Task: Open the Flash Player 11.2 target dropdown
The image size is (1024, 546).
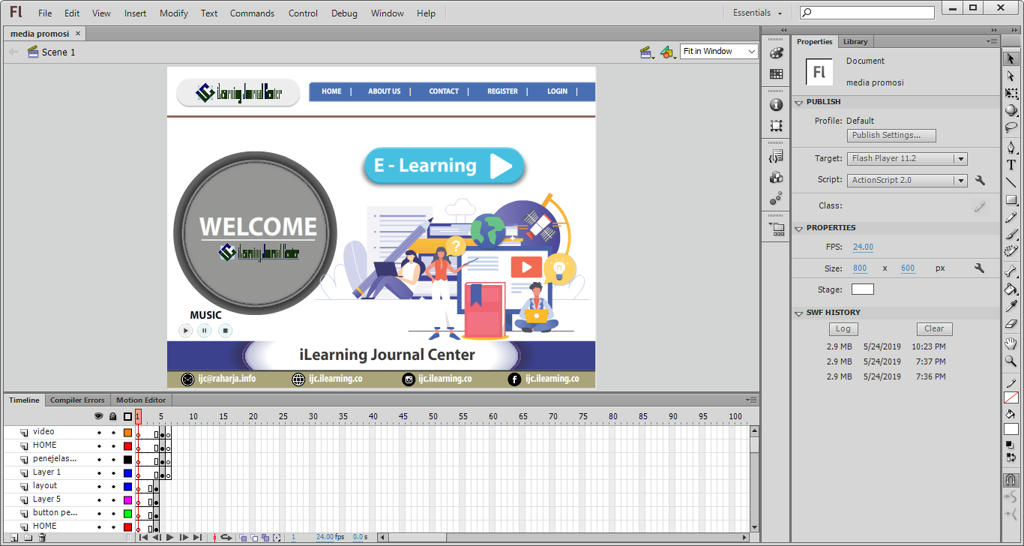Action: coord(960,159)
